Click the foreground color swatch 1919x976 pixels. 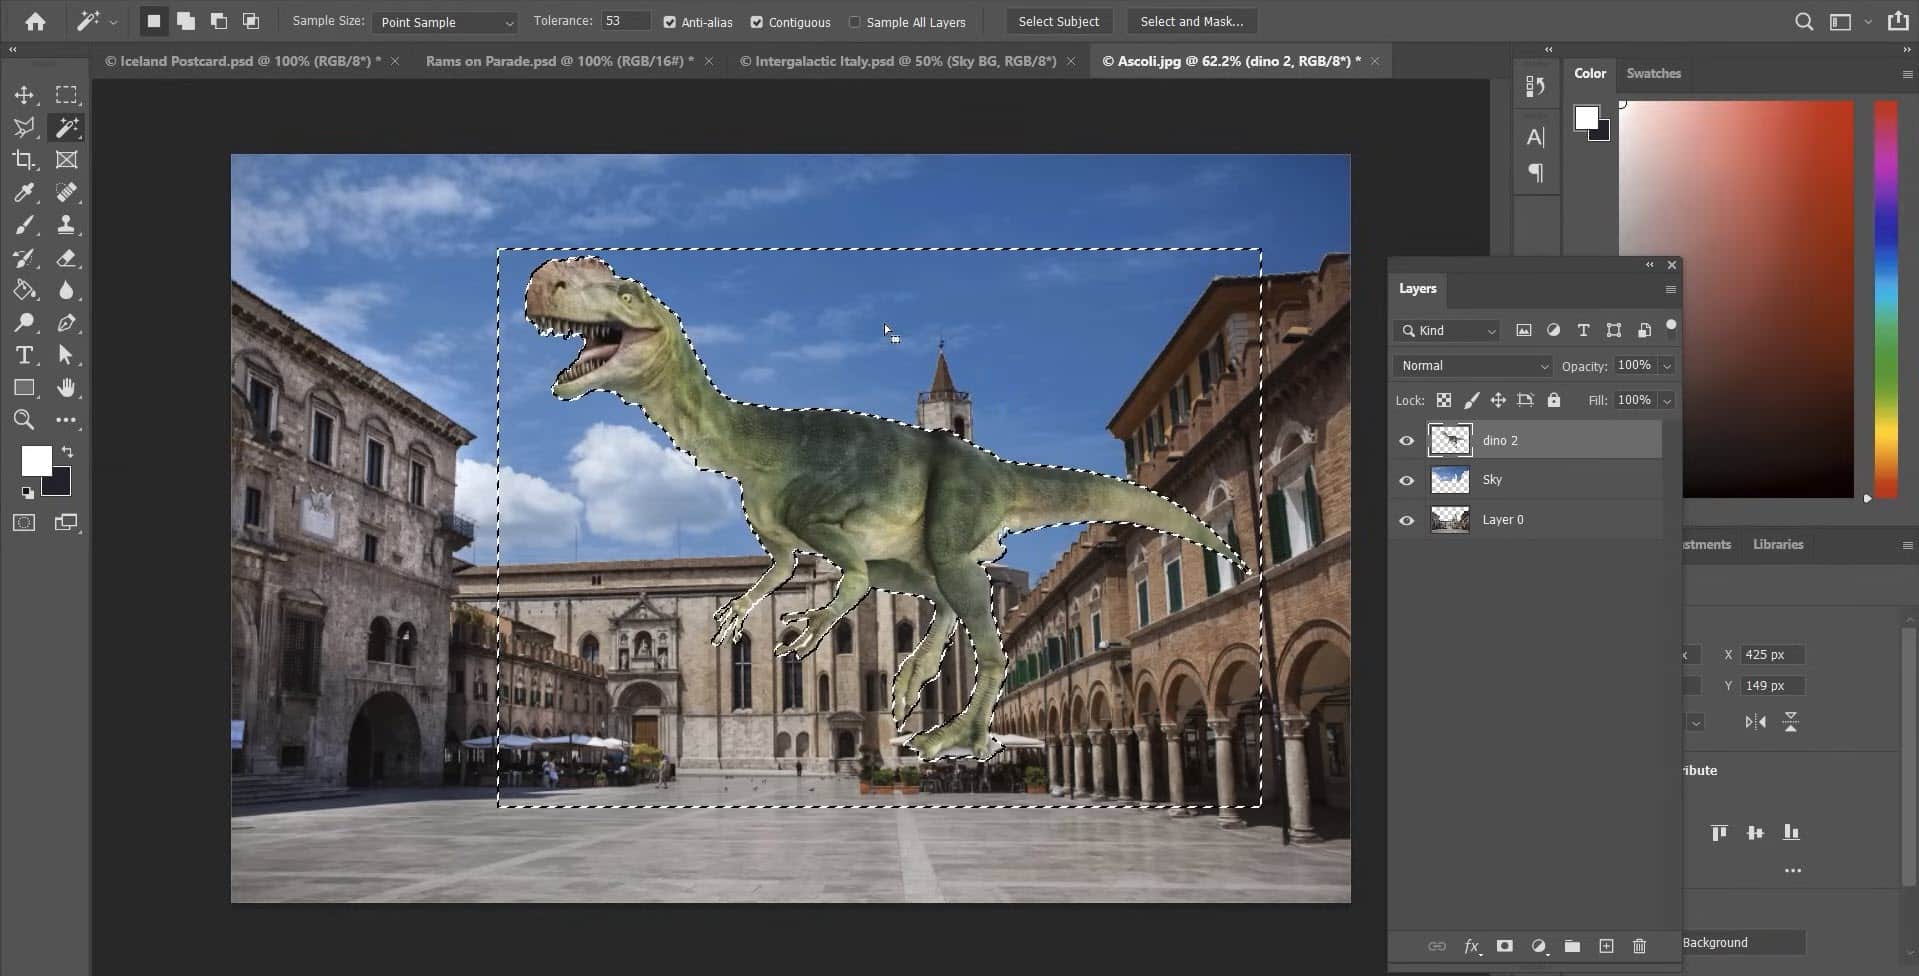click(36, 461)
